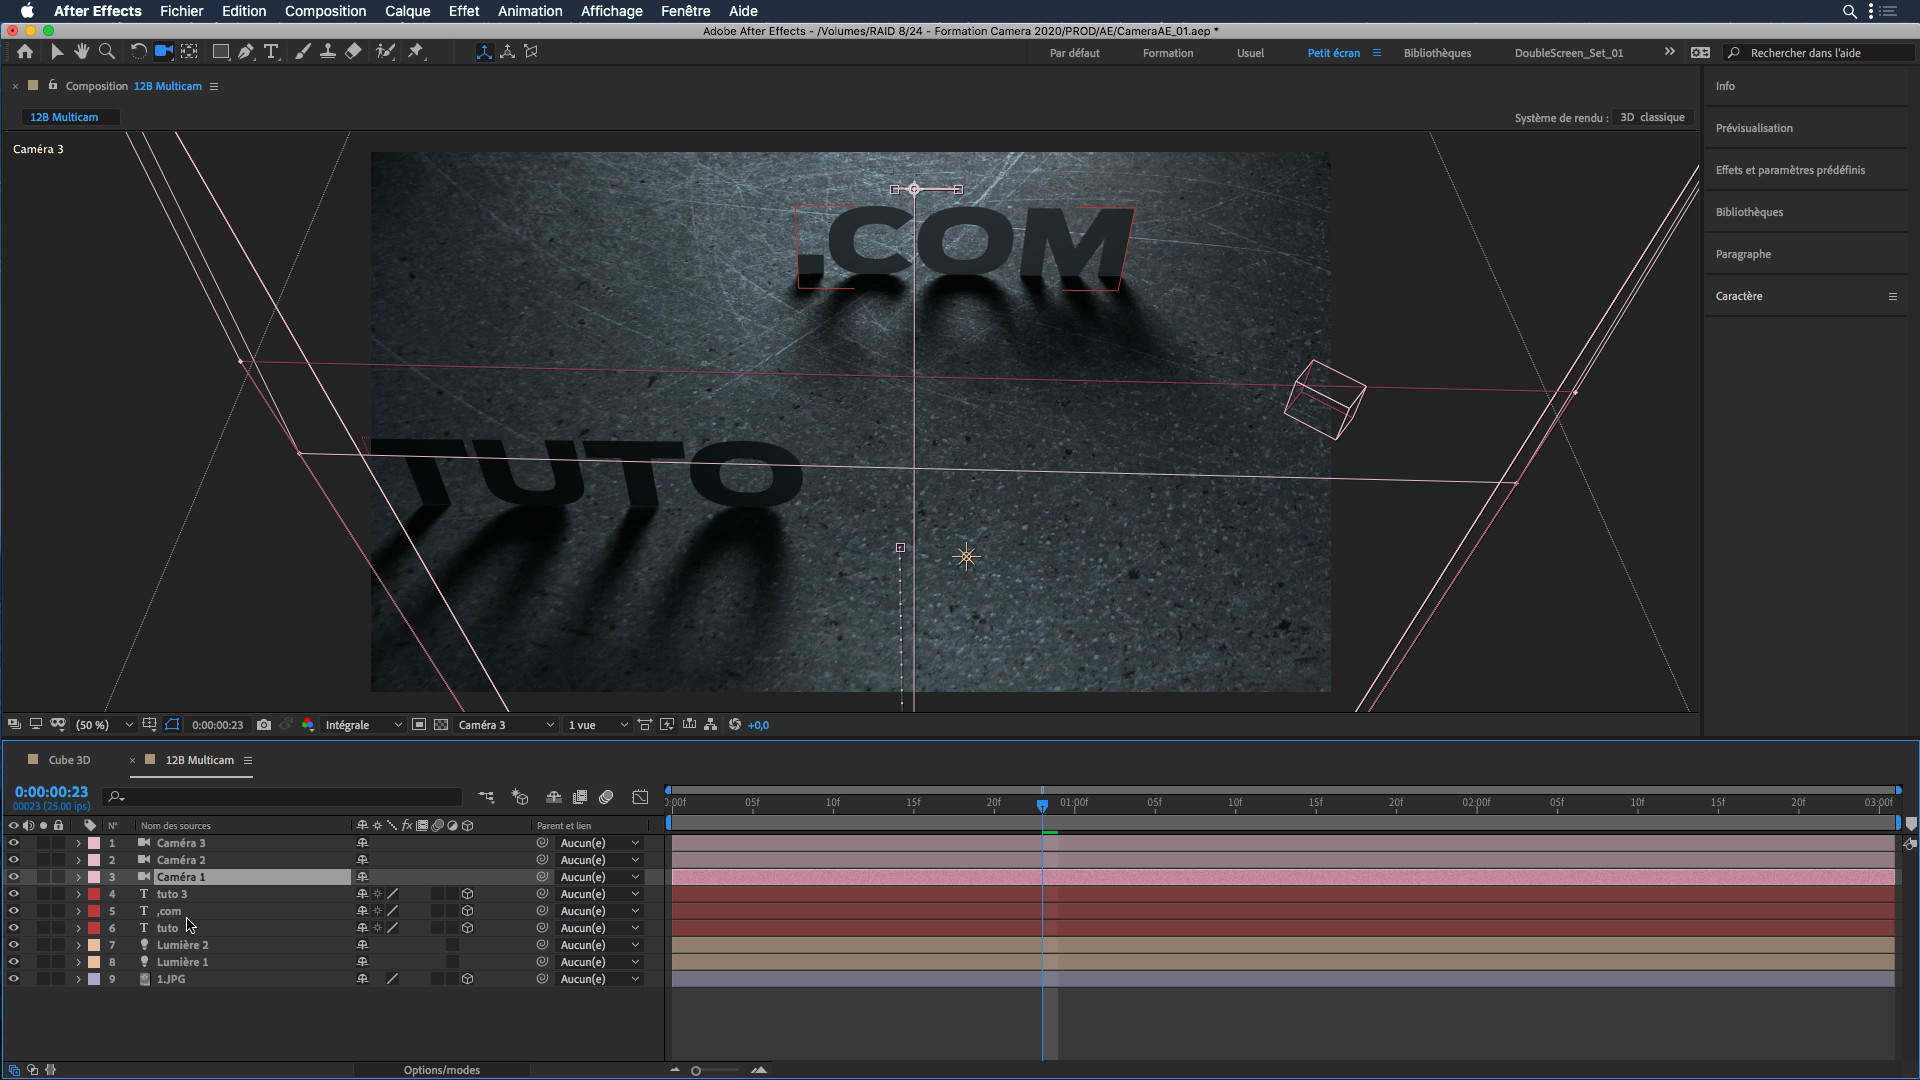Open parent dropdown for Caméra 3 layer

(599, 843)
